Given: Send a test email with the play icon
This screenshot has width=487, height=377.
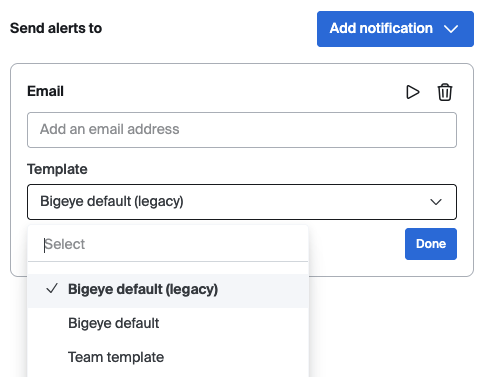Looking at the screenshot, I should 413,92.
